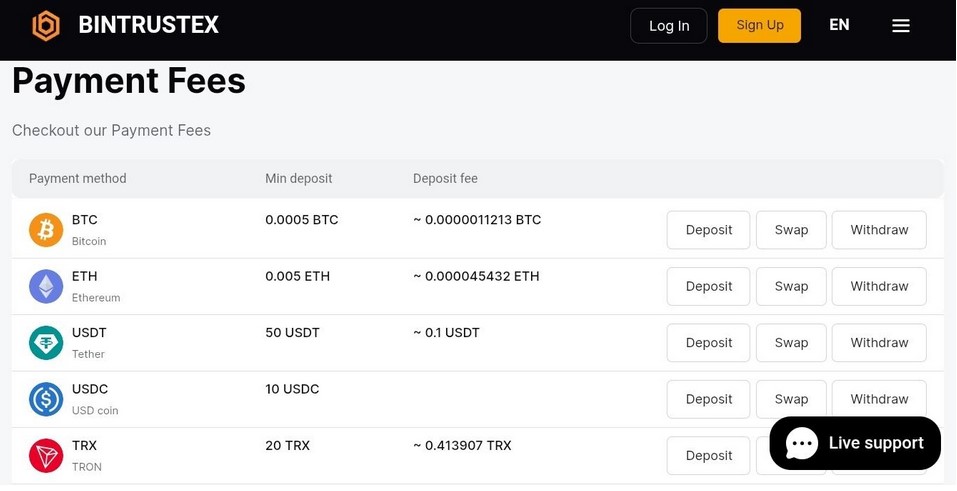Viewport: 957px width, 491px height.
Task: Click Deposit in the ETH row
Action: 708,286
